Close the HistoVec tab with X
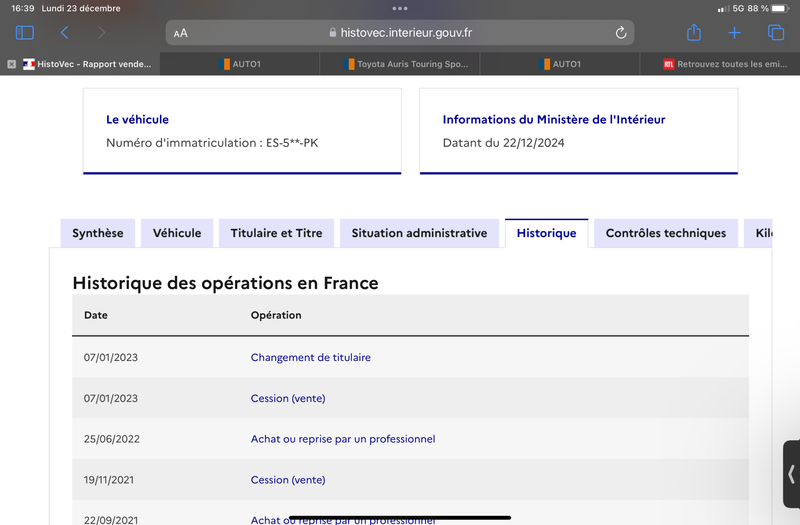 12,64
